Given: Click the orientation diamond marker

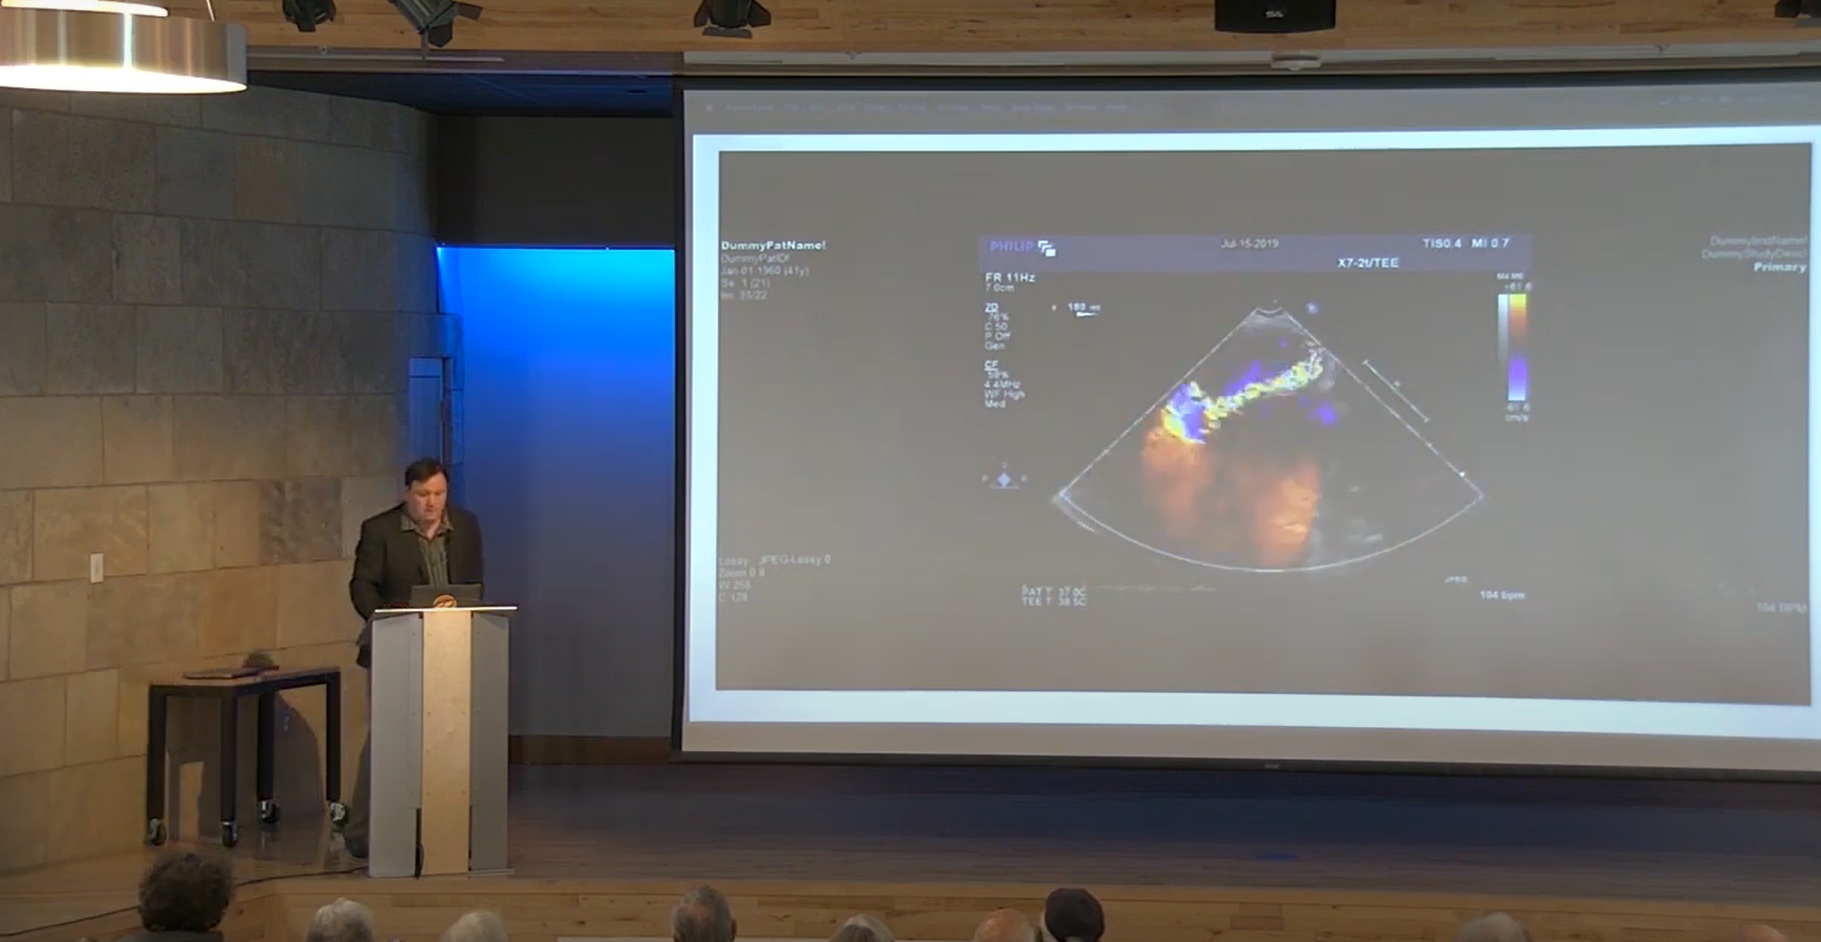Looking at the screenshot, I should (x=1004, y=479).
